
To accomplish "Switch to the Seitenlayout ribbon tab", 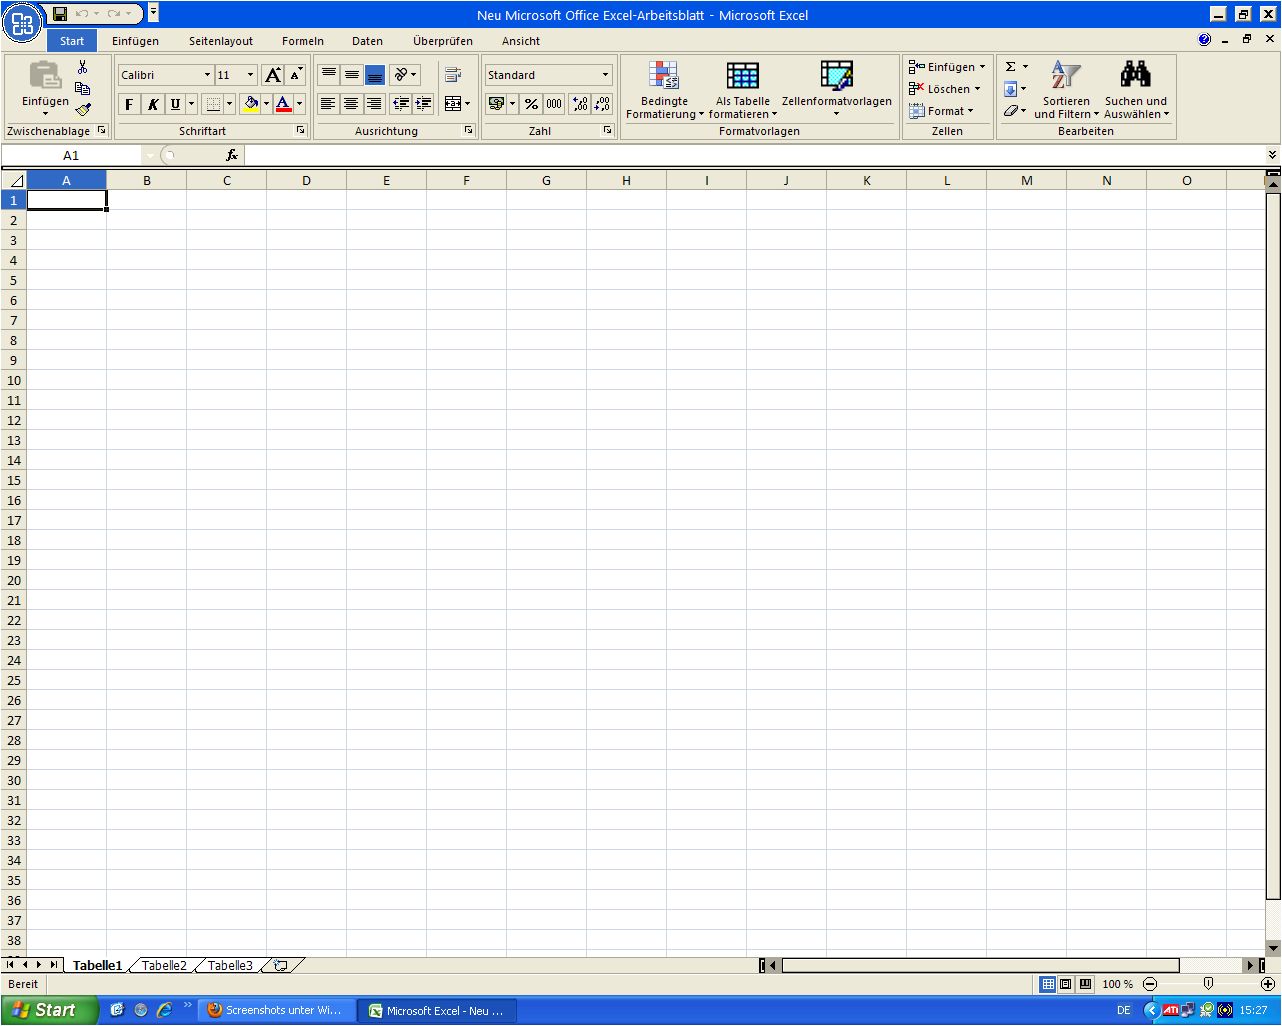I will (221, 41).
